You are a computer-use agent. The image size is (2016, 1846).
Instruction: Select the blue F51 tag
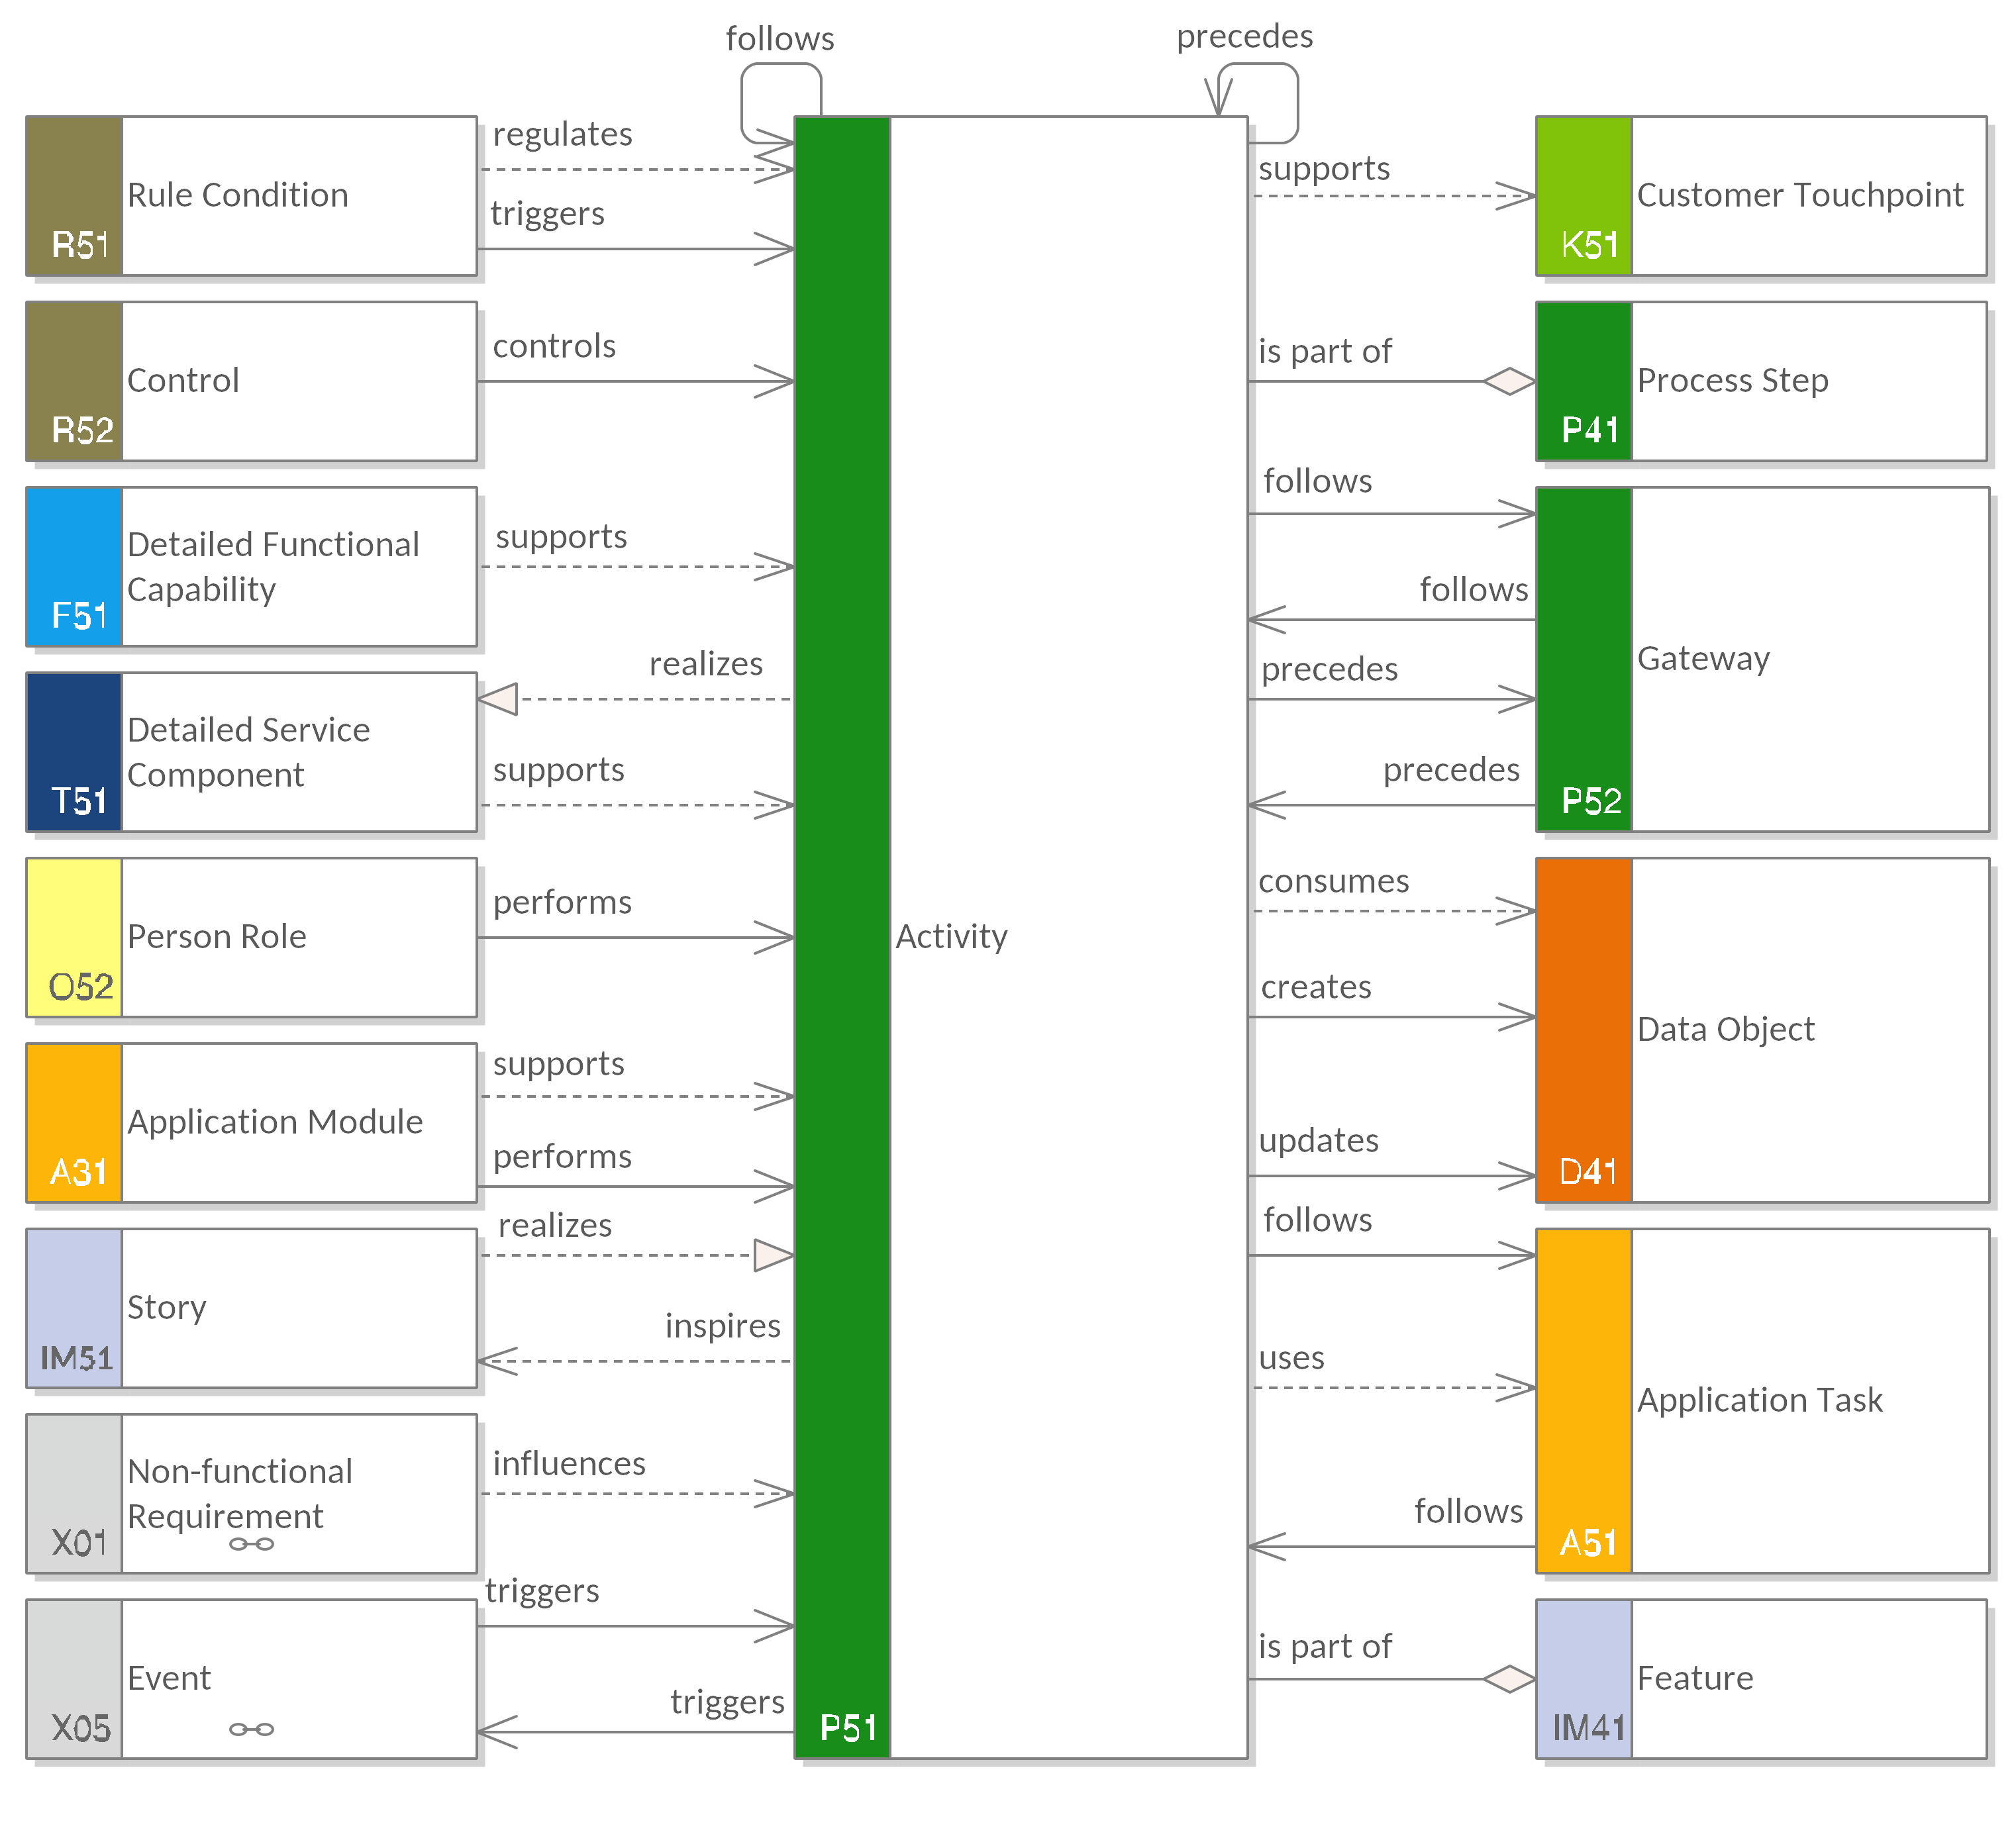click(x=74, y=567)
